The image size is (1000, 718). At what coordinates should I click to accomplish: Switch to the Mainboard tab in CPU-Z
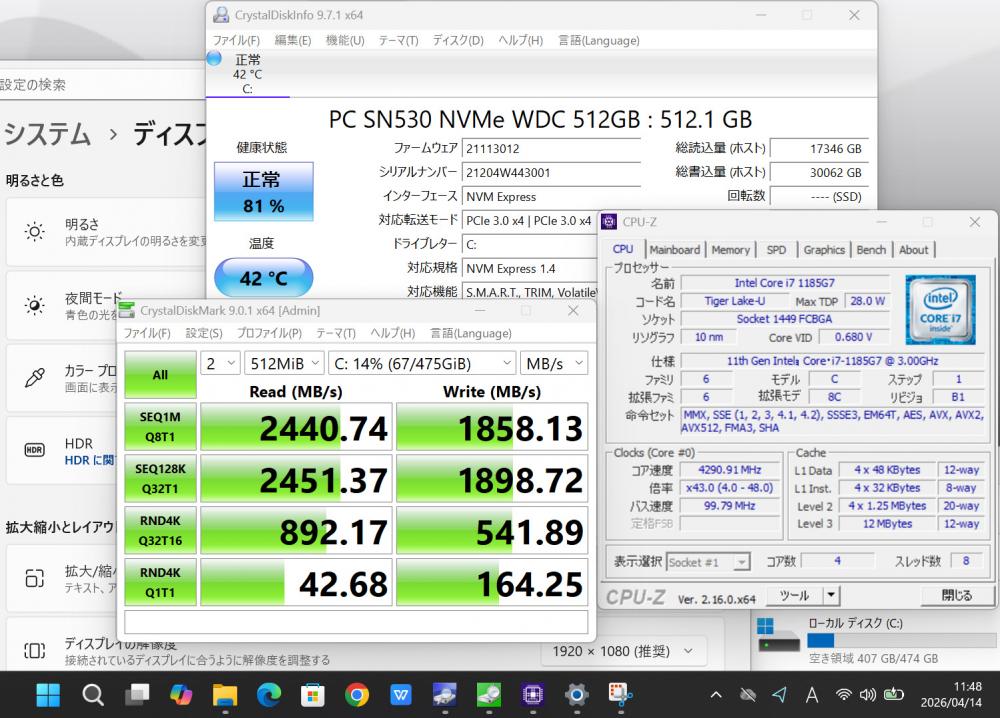(674, 250)
